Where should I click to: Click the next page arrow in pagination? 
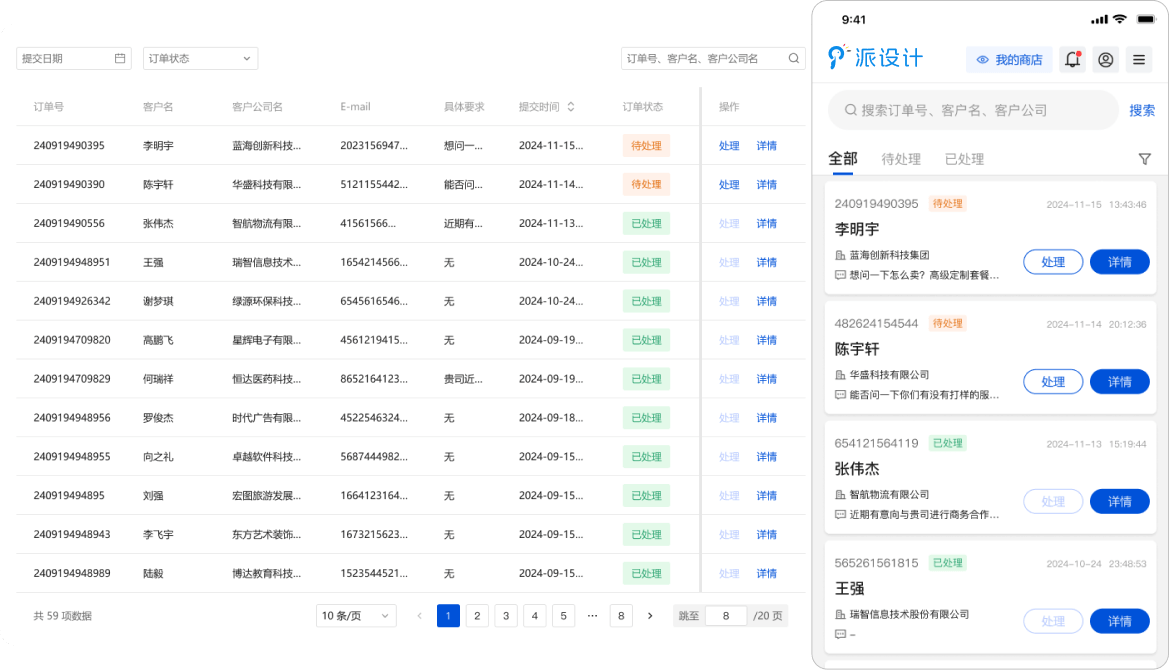click(650, 616)
